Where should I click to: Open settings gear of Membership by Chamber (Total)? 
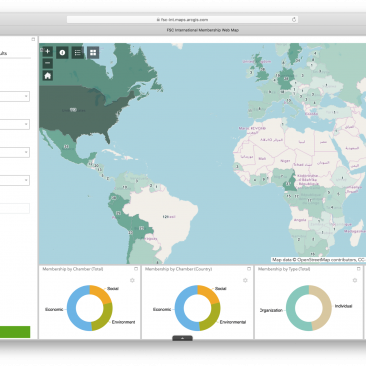(x=132, y=280)
